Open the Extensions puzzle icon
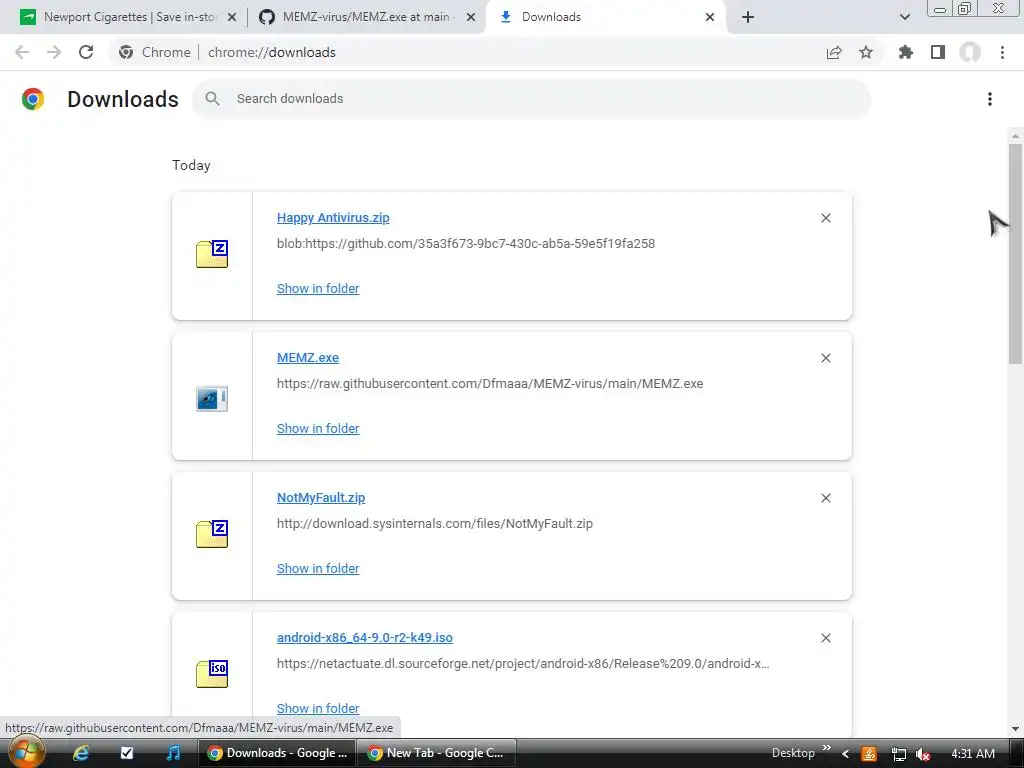This screenshot has height=768, width=1024. pos(906,52)
